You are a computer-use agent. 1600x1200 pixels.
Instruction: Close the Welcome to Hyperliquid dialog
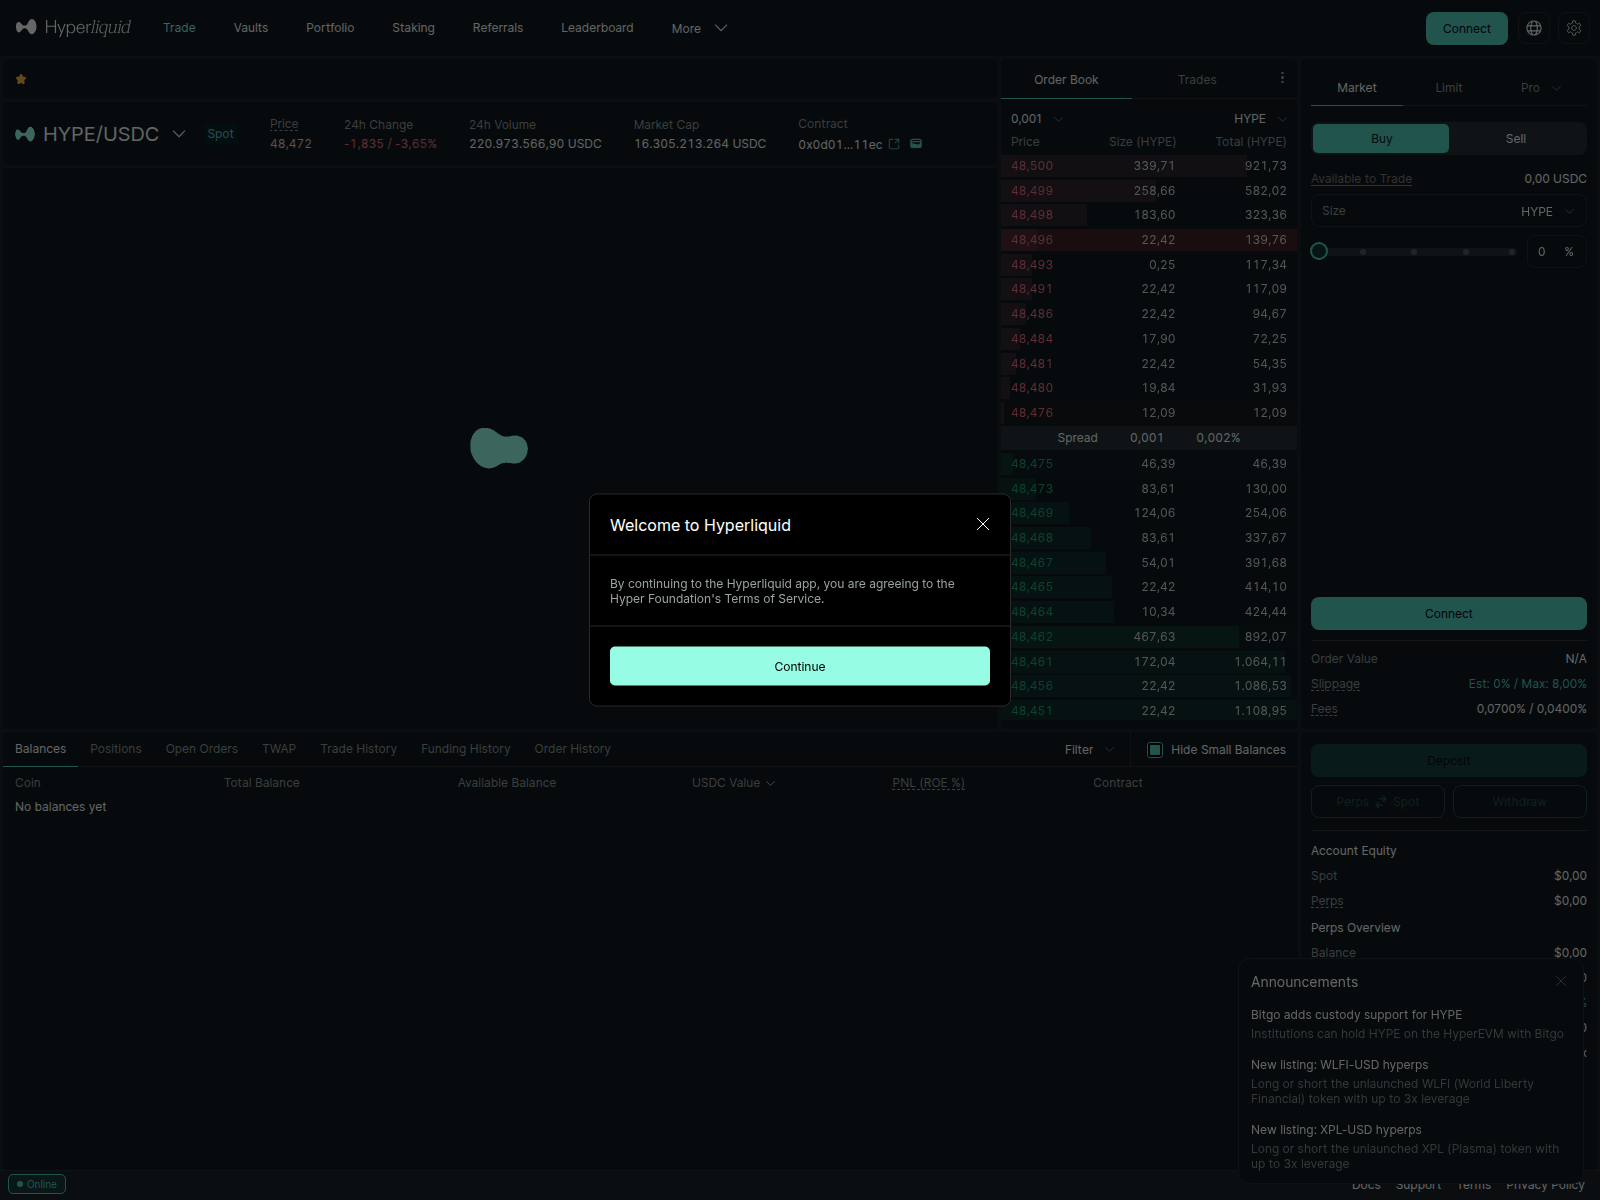[x=983, y=524]
